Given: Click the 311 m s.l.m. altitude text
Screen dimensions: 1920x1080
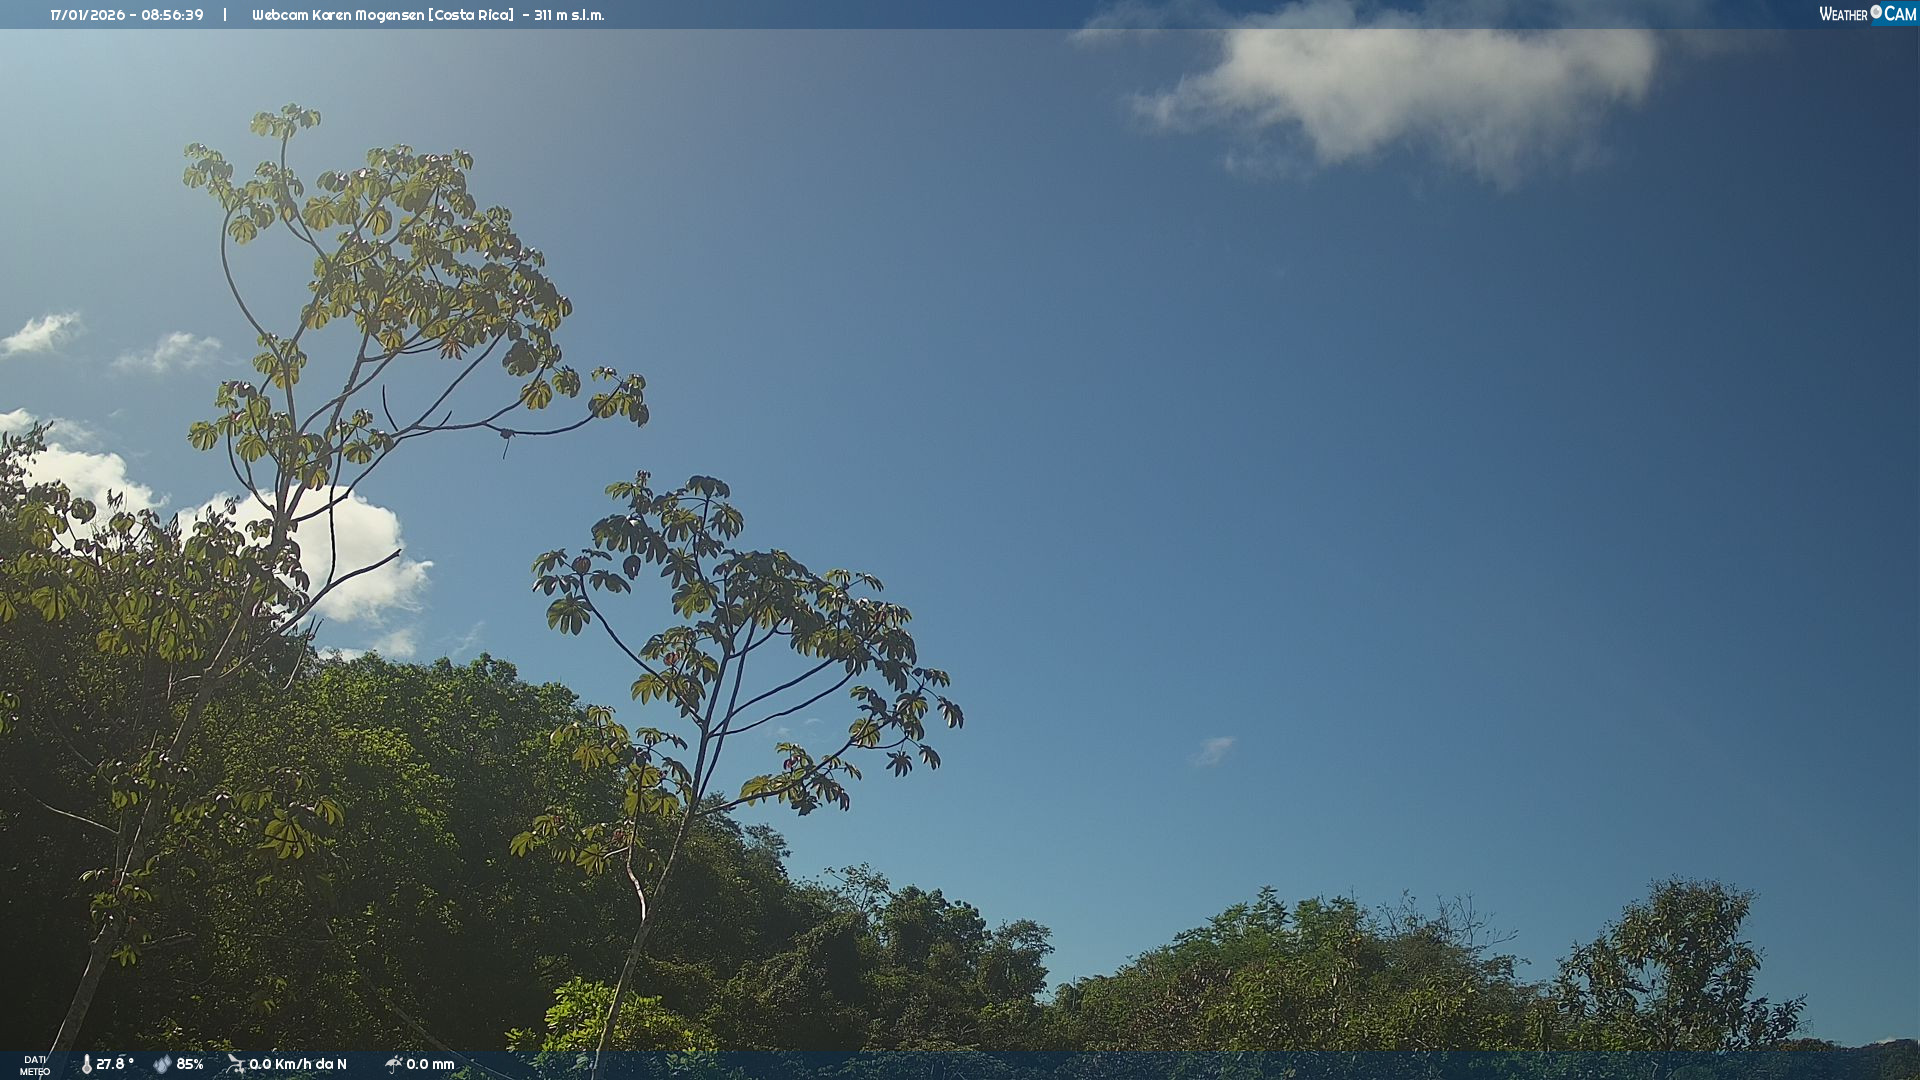Looking at the screenshot, I should pyautogui.click(x=569, y=15).
